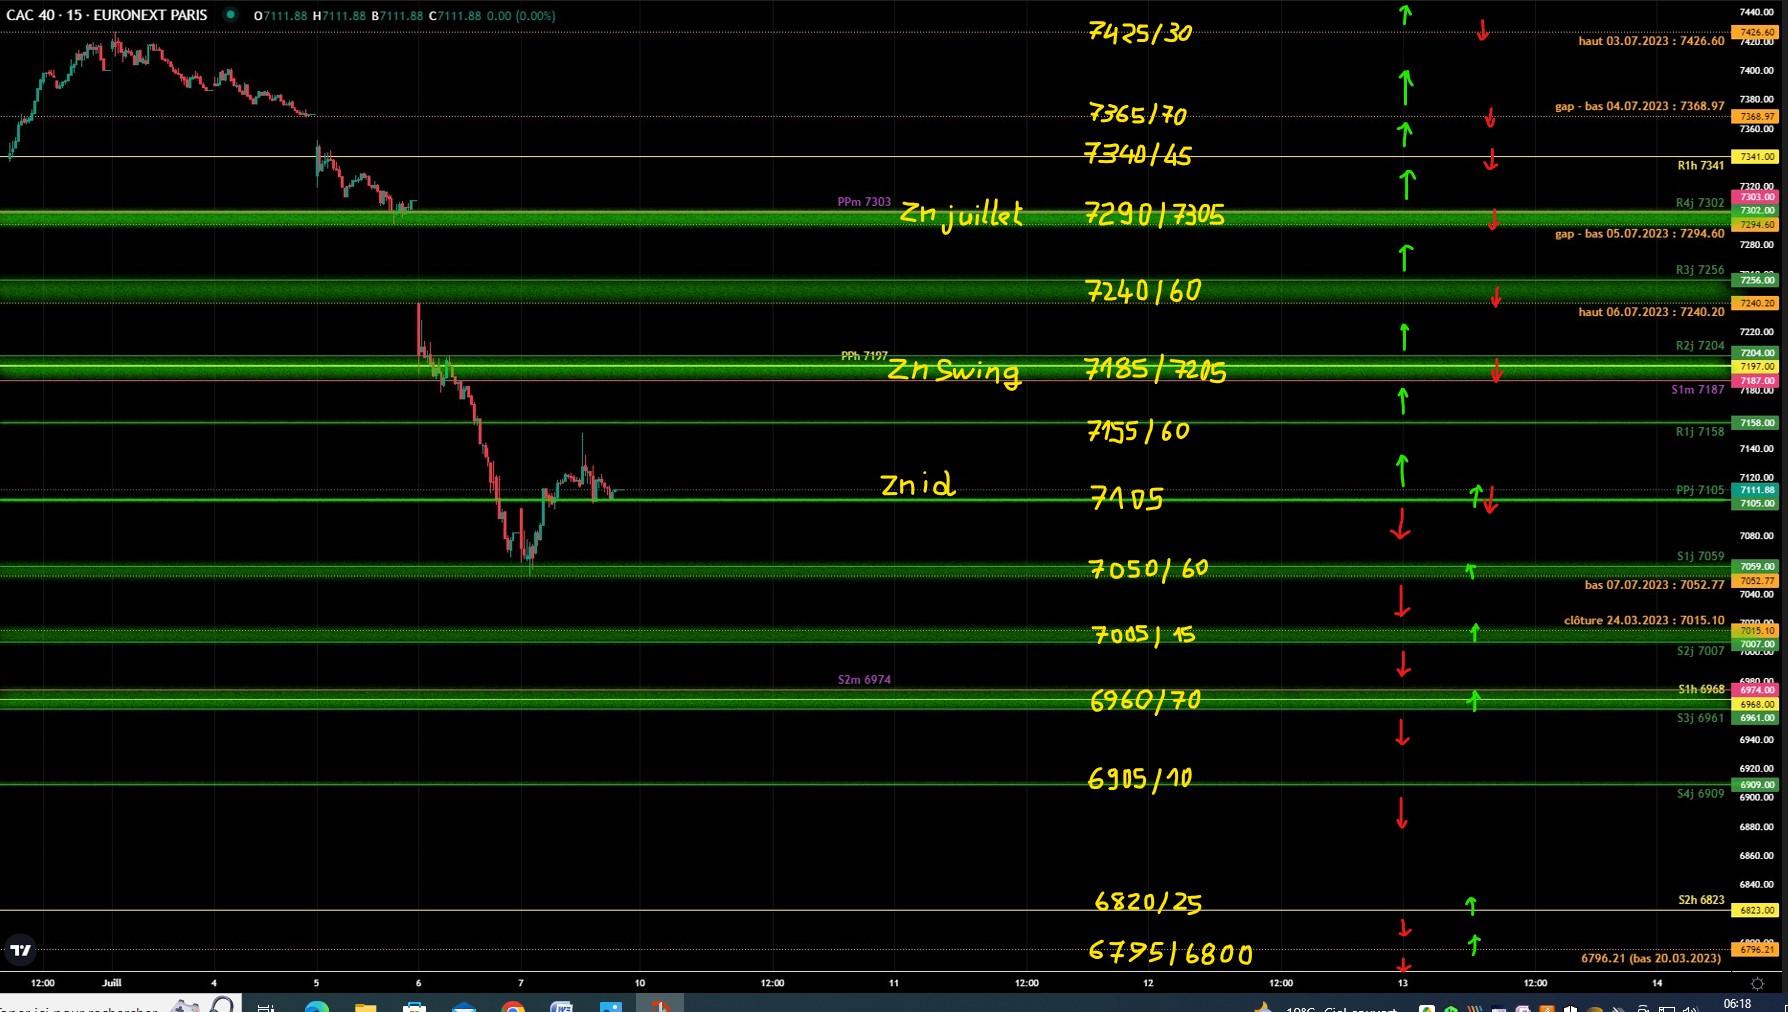Select the 6909.00 price axis label
This screenshot has width=1788, height=1012.
click(1757, 785)
